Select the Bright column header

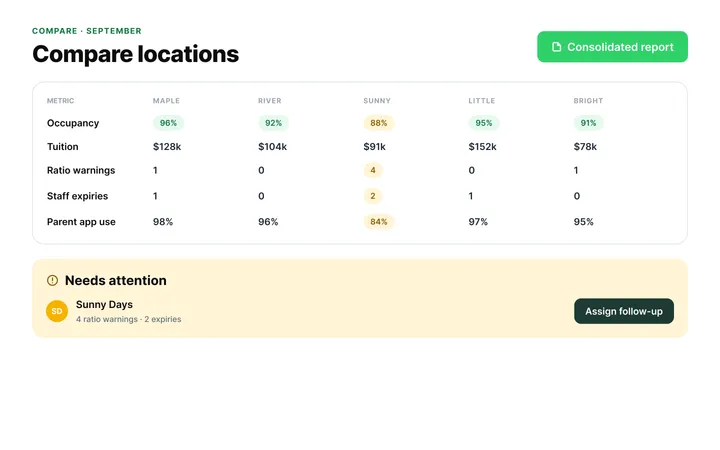click(588, 101)
